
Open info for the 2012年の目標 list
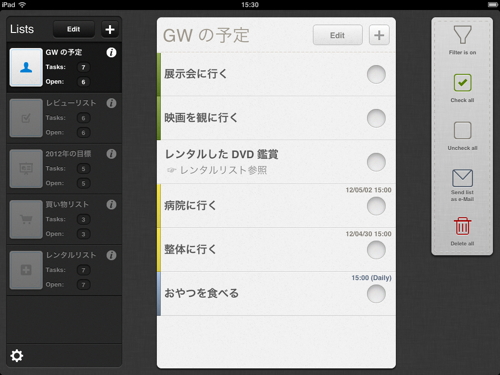point(111,154)
